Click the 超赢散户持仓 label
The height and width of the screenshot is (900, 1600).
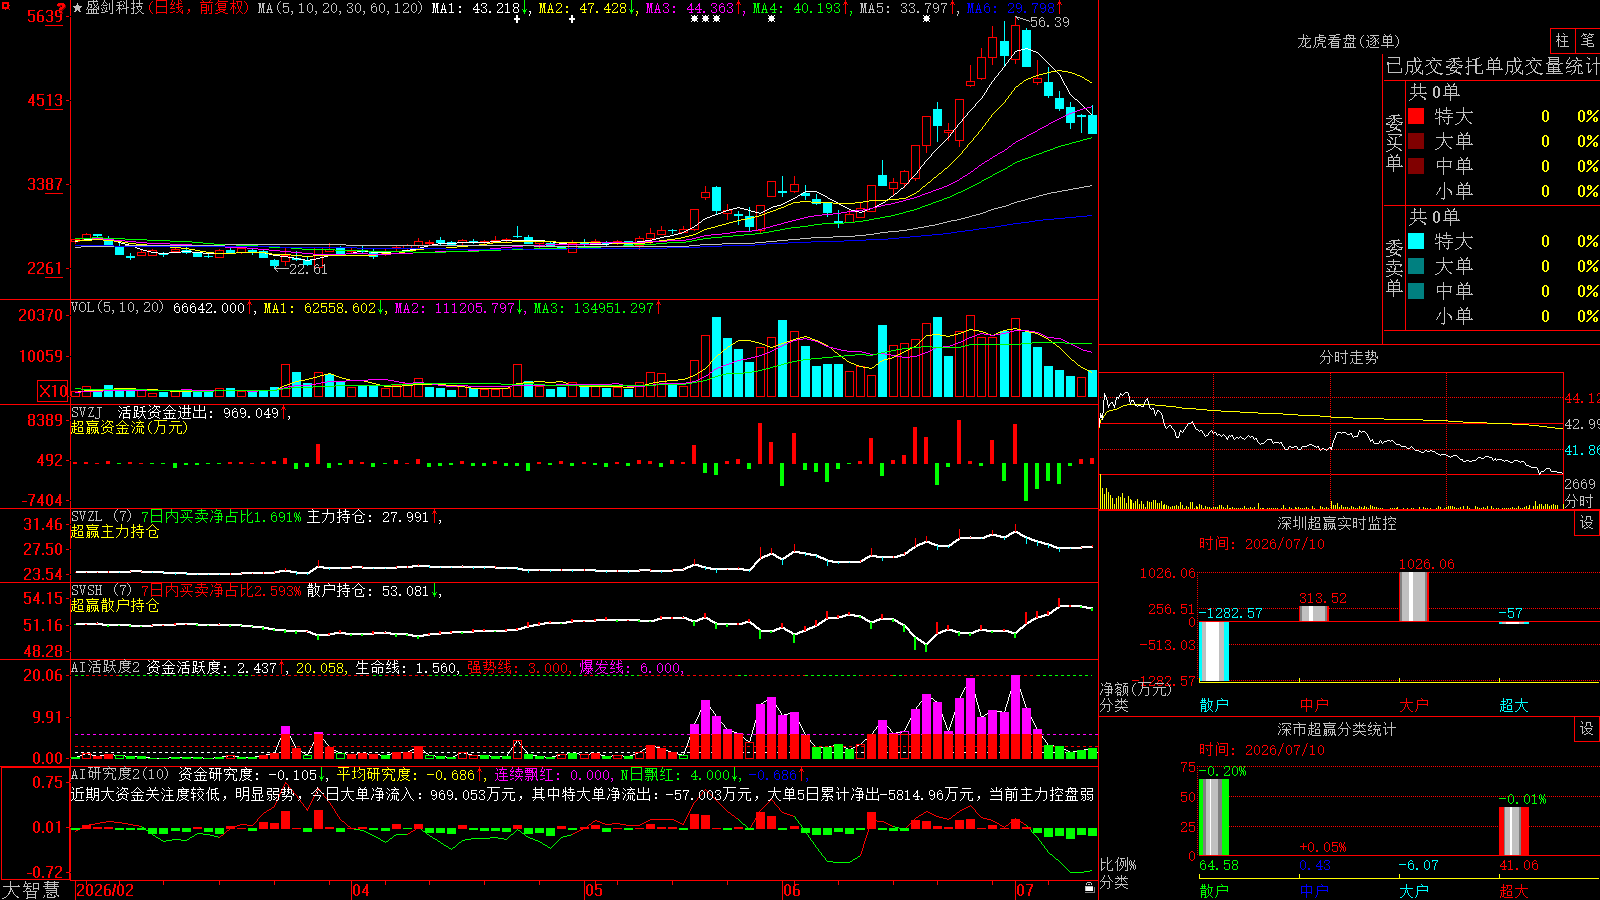115,605
